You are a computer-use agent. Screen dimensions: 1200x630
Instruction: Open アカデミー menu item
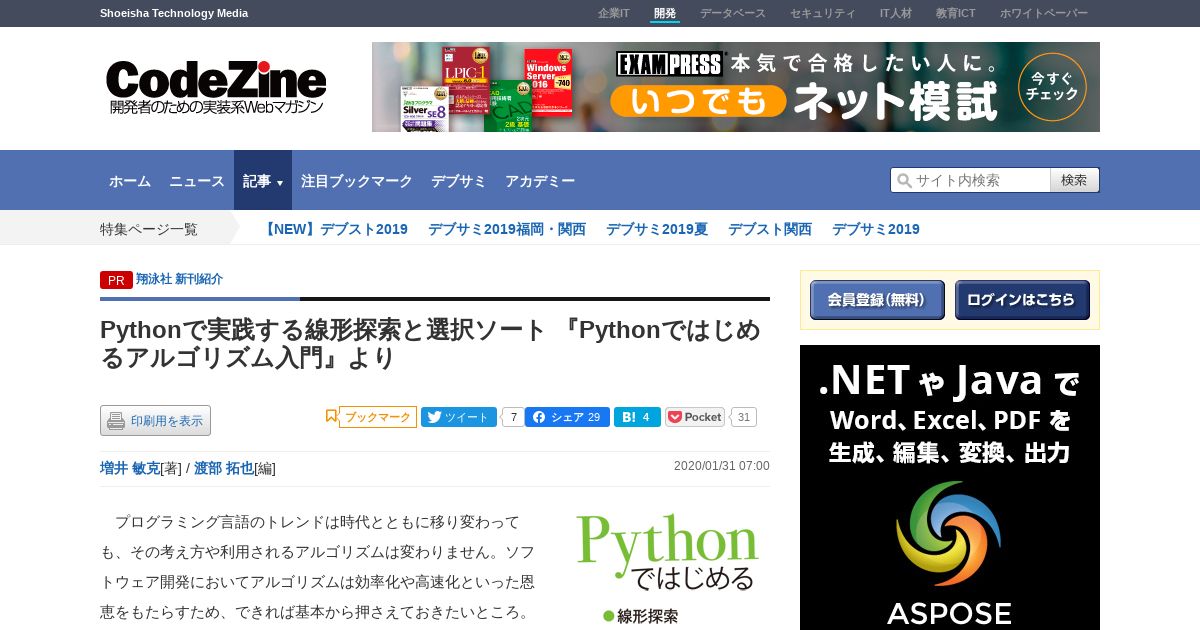pyautogui.click(x=540, y=181)
